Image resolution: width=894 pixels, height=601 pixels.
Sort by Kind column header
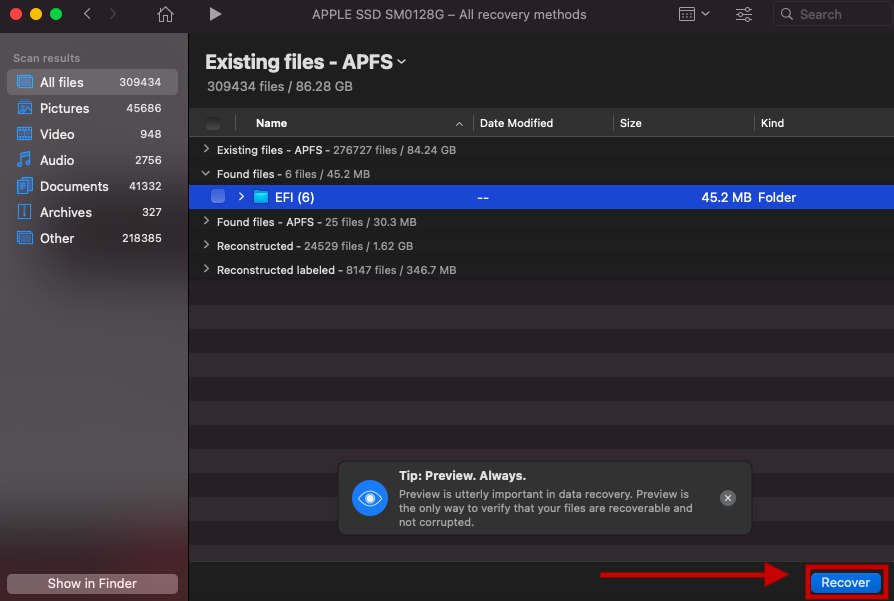coord(772,123)
